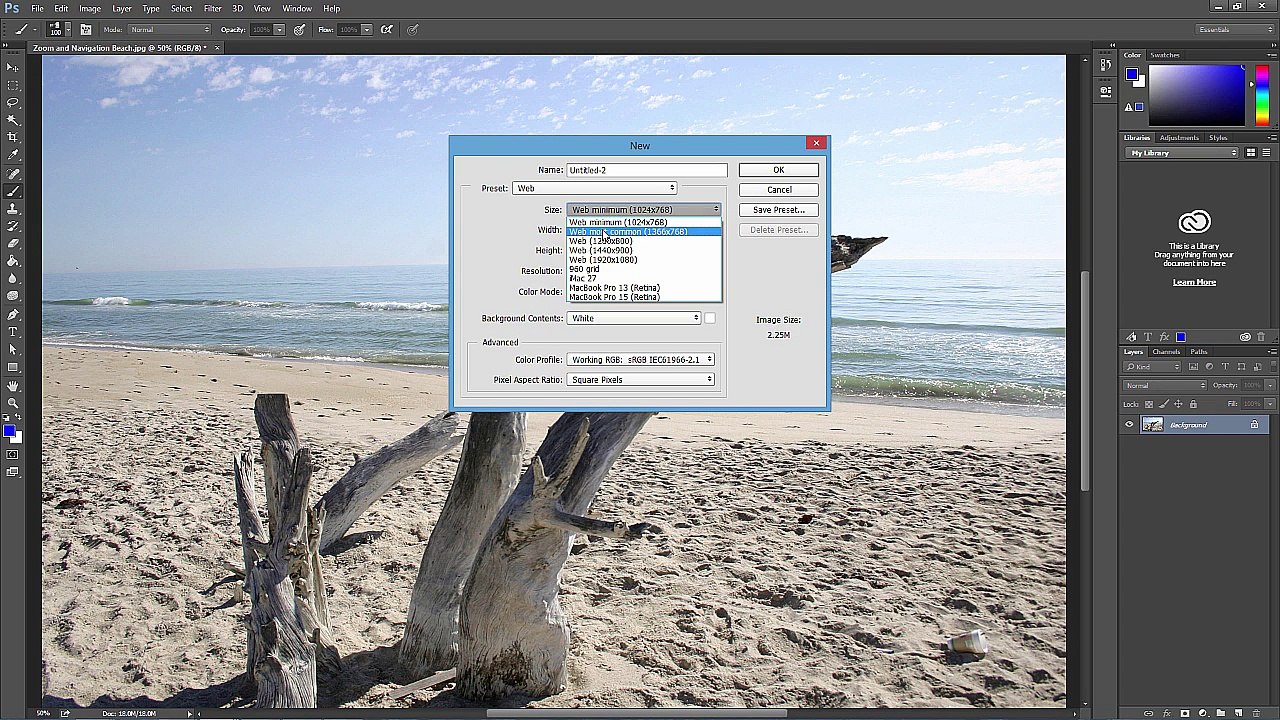1280x720 pixels.
Task: Select the Paint Bucket tool
Action: point(12,261)
